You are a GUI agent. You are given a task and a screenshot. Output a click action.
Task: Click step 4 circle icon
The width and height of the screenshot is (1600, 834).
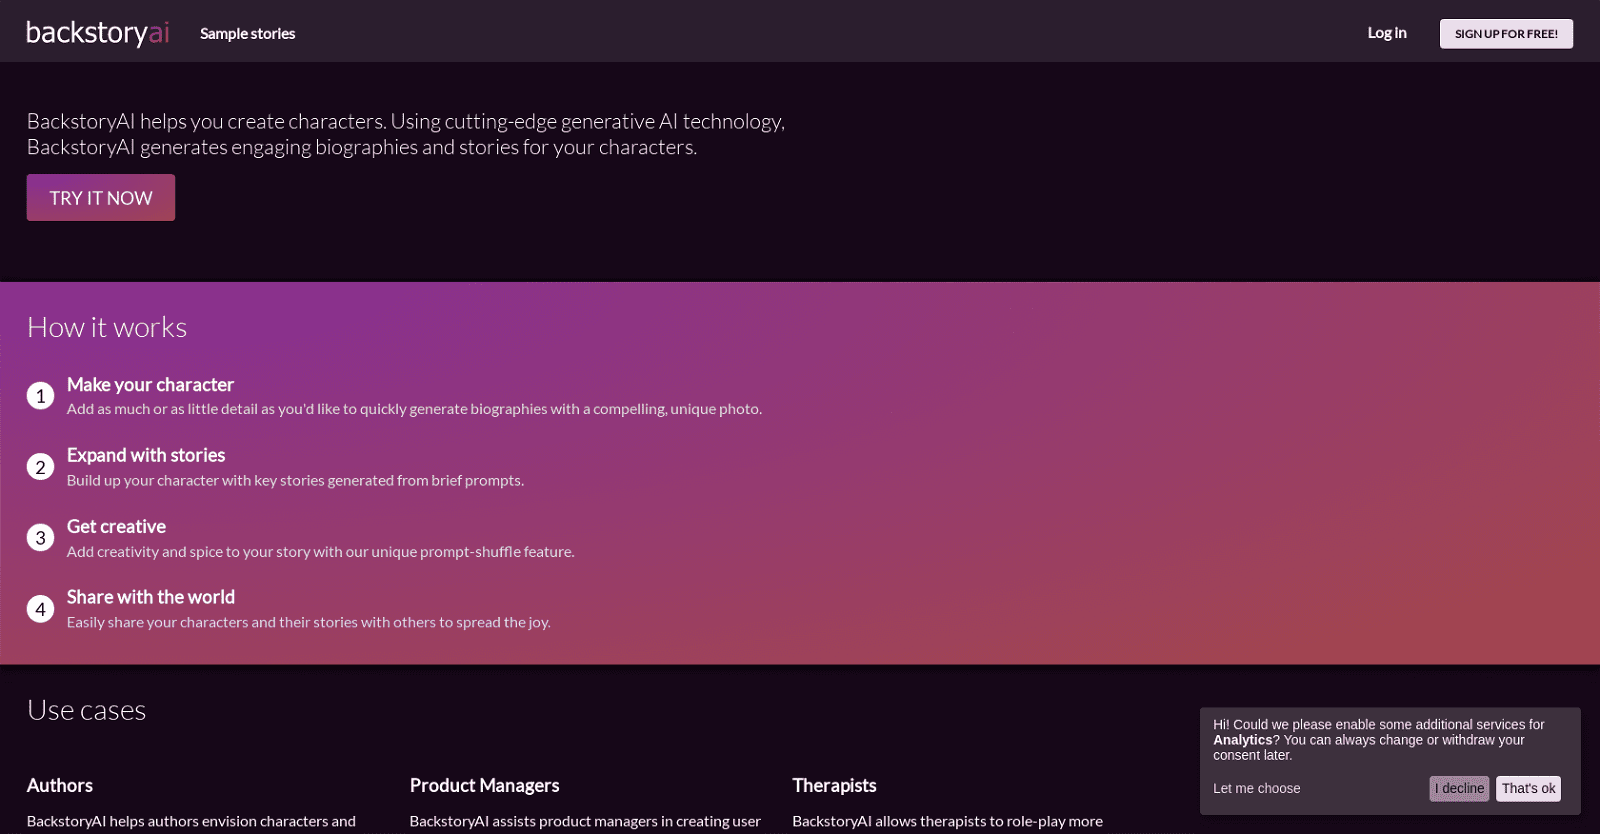coord(40,609)
